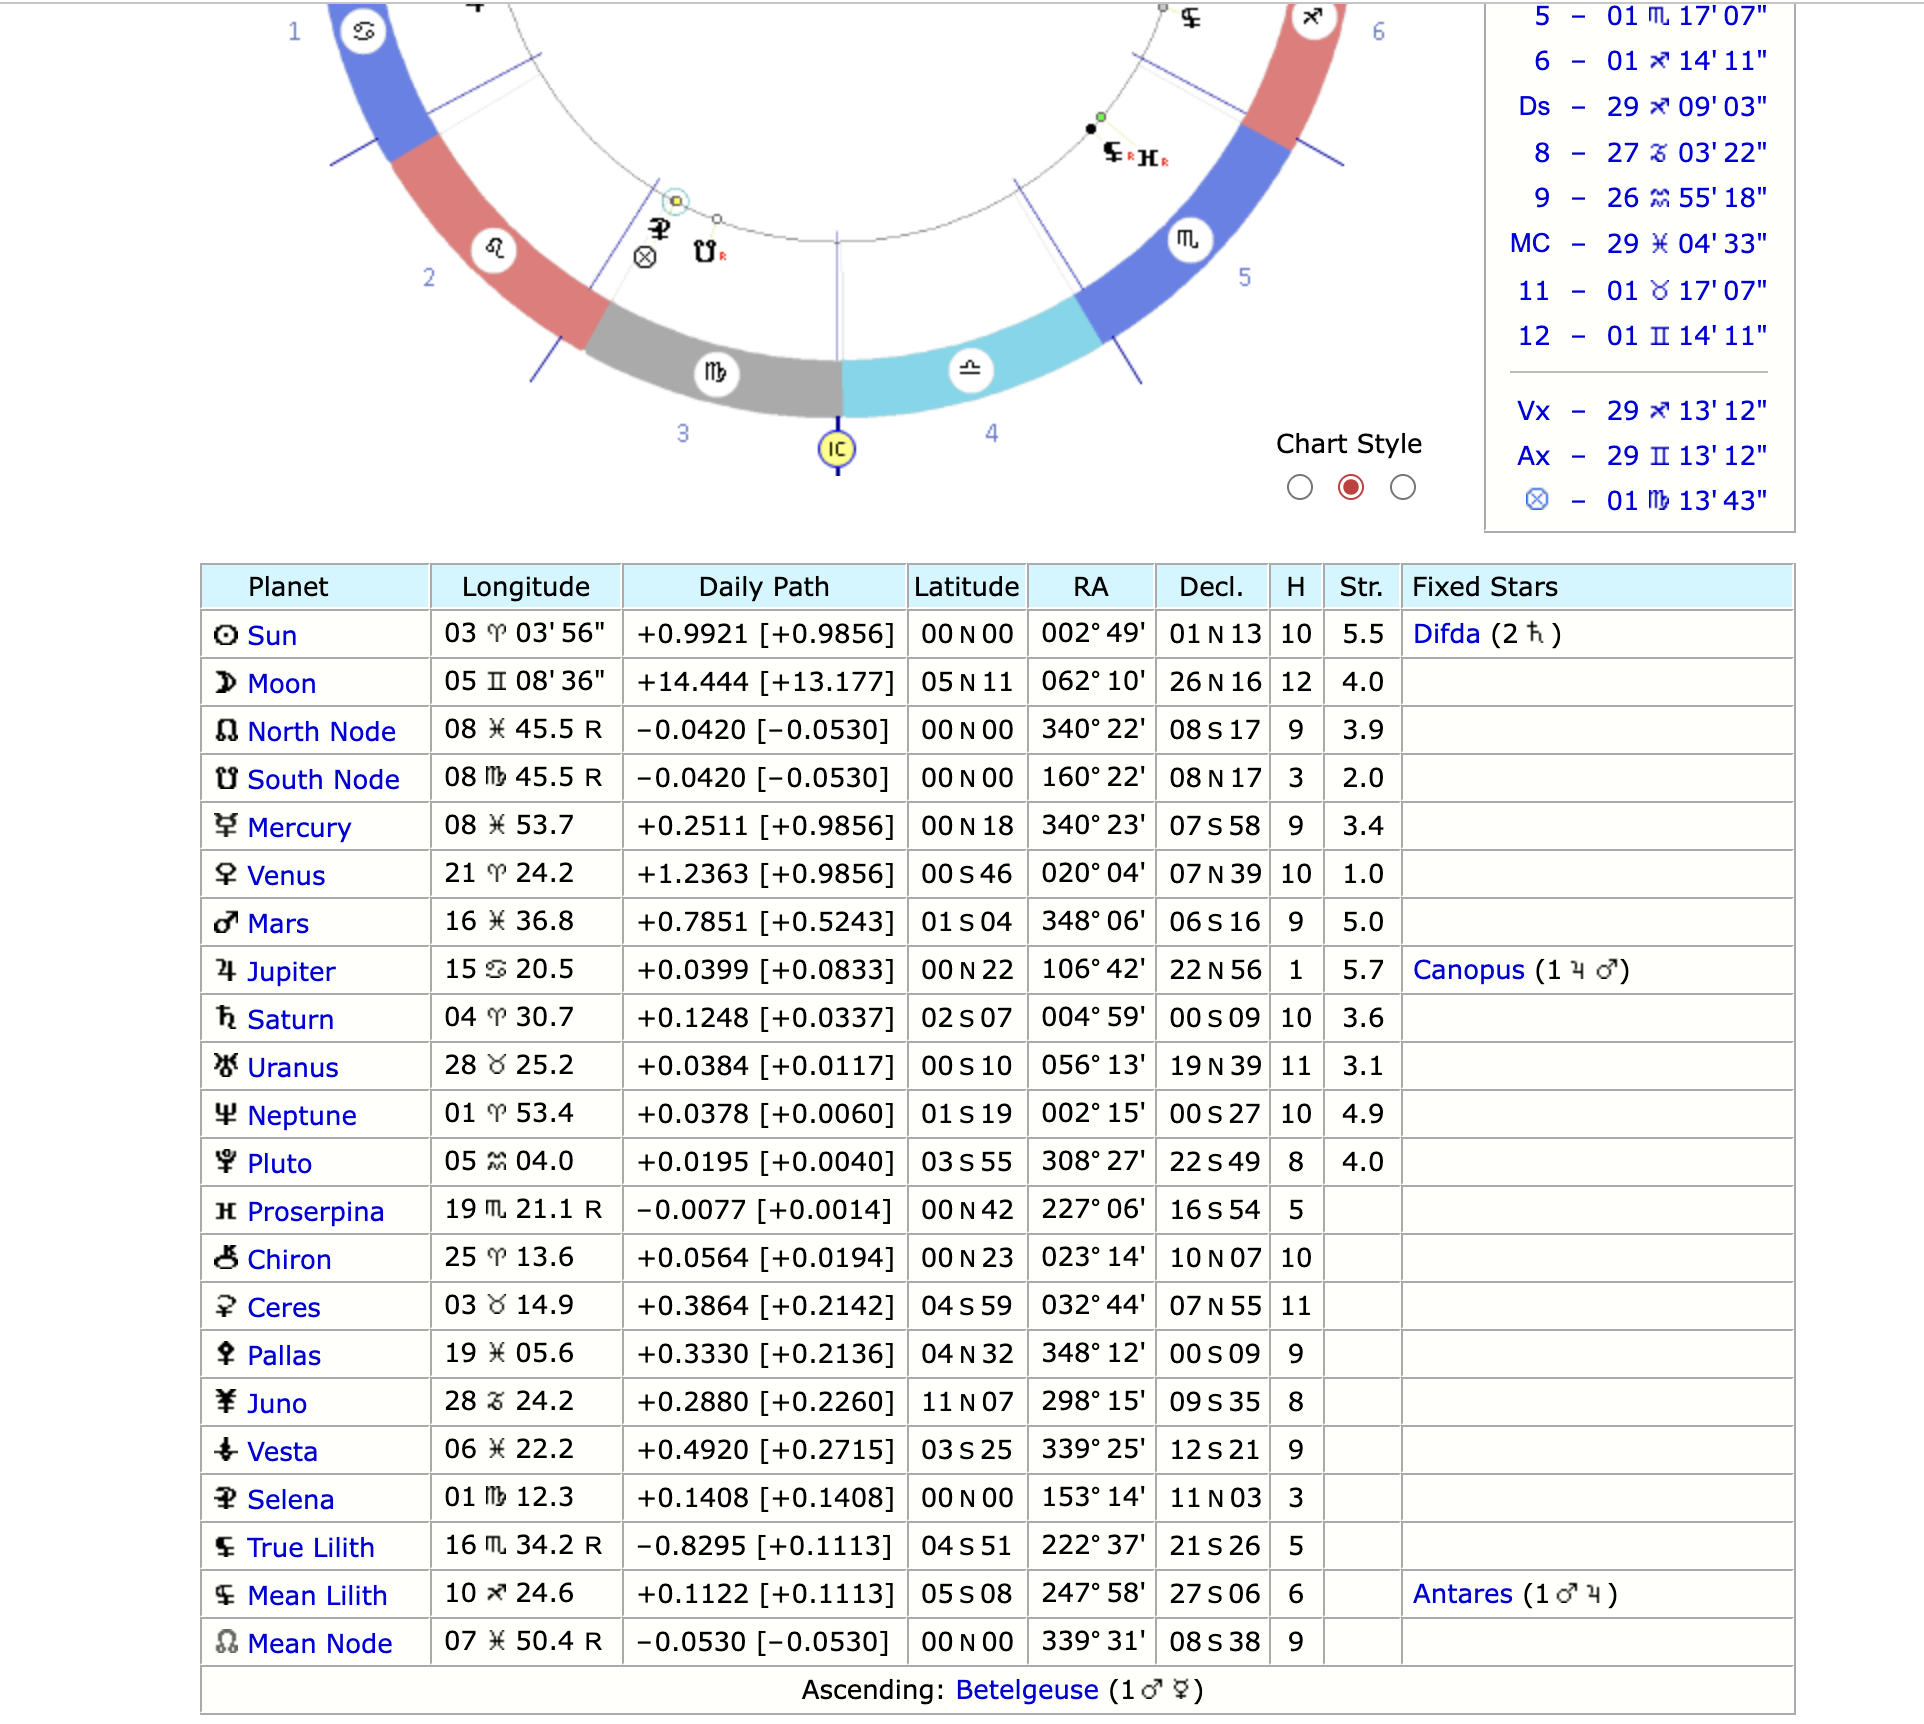Click the Chiron glyph in the table
The width and height of the screenshot is (1924, 1724).
(x=226, y=1258)
